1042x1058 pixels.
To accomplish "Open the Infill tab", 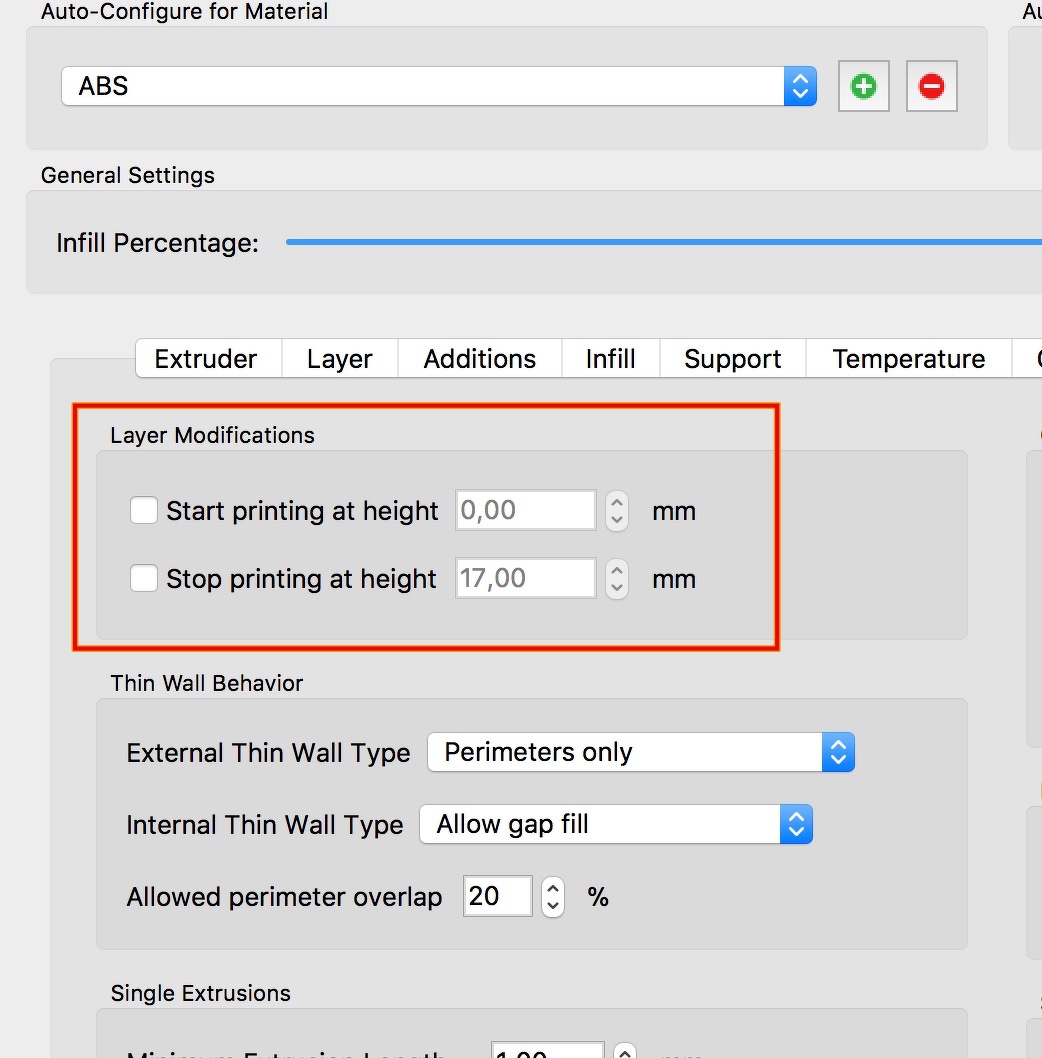I will 610,359.
